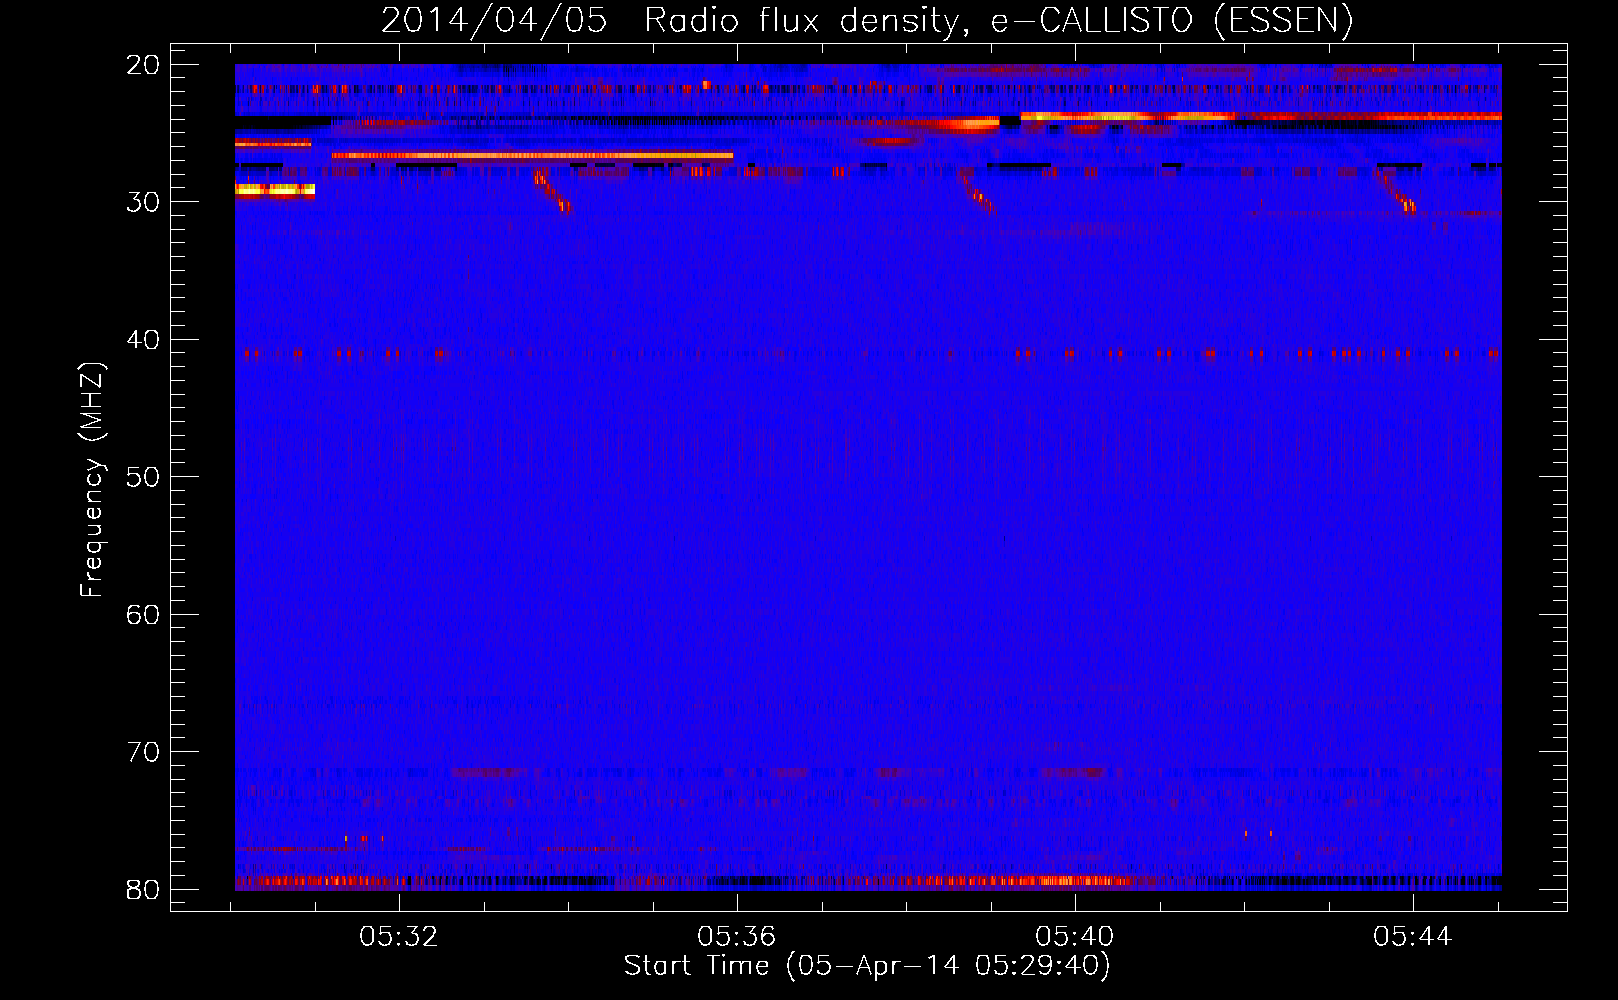Click the long orange band near 26.5 MHz
Viewport: 1618px width, 1000px height.
(x=532, y=156)
